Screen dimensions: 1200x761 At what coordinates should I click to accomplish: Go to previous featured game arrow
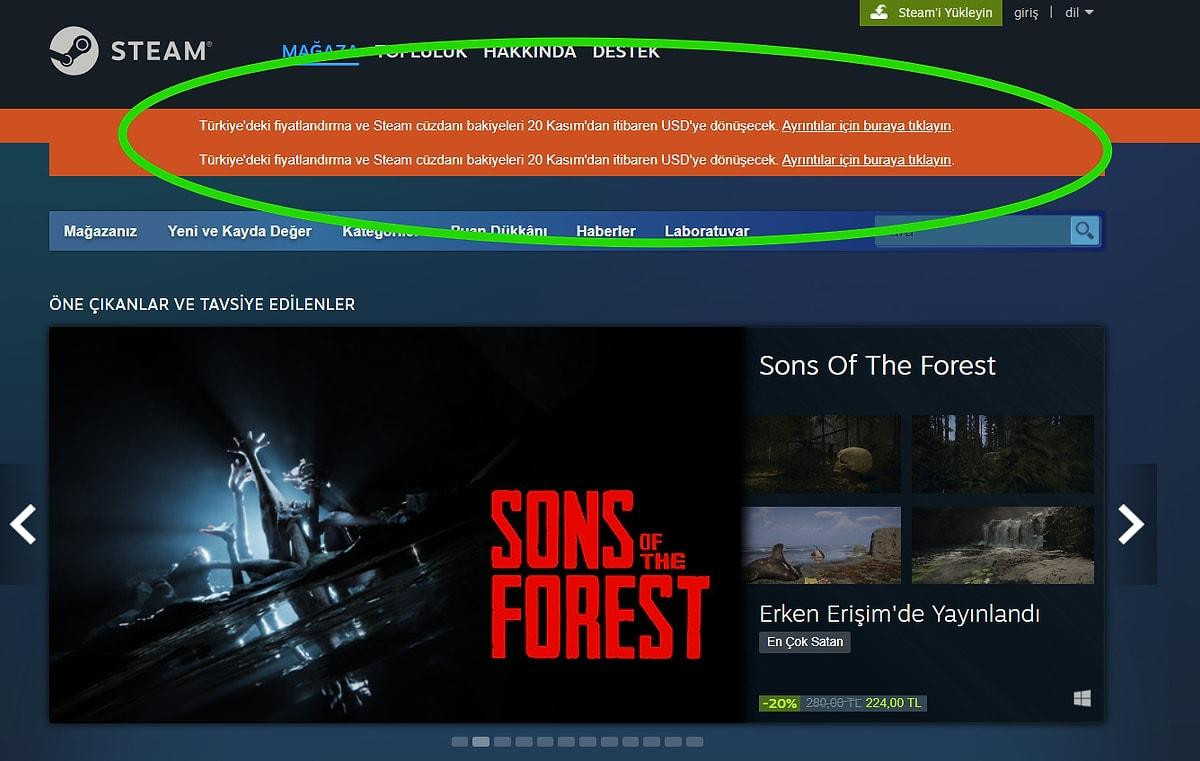22,524
